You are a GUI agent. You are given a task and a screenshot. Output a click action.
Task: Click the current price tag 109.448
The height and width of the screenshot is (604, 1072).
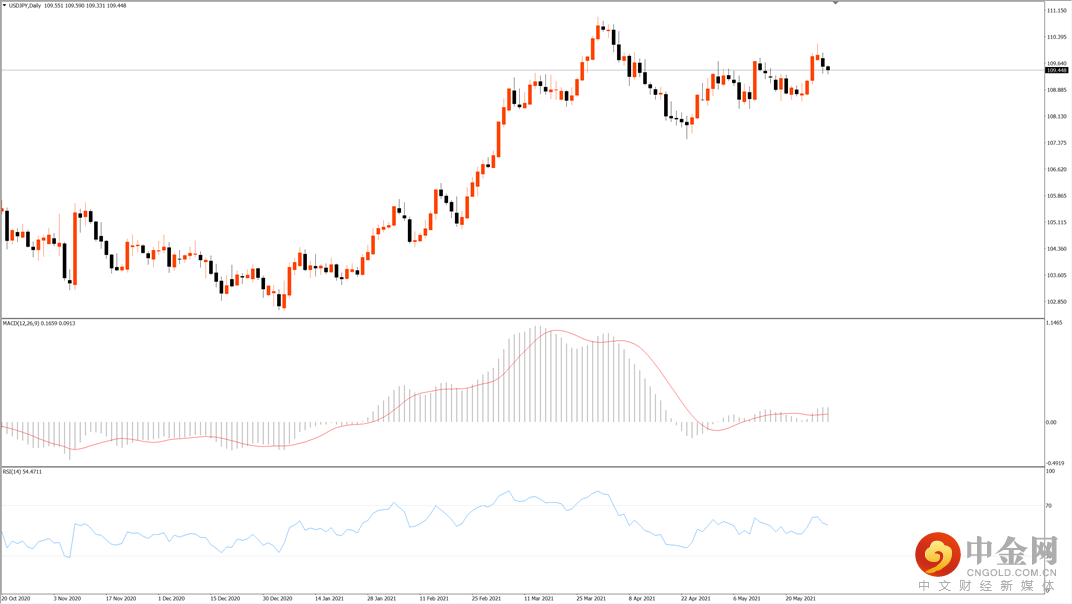tap(1057, 70)
